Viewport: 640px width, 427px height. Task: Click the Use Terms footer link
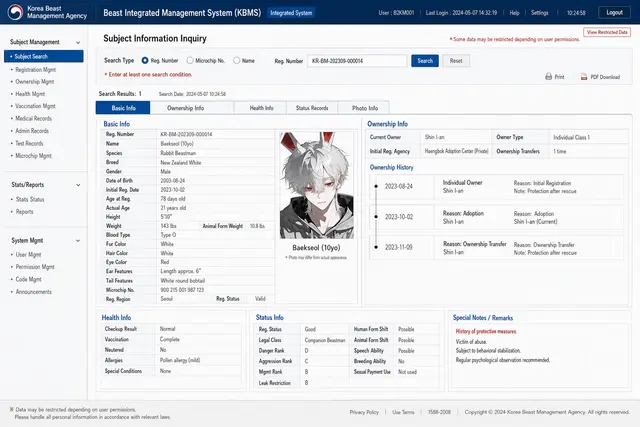[403, 412]
